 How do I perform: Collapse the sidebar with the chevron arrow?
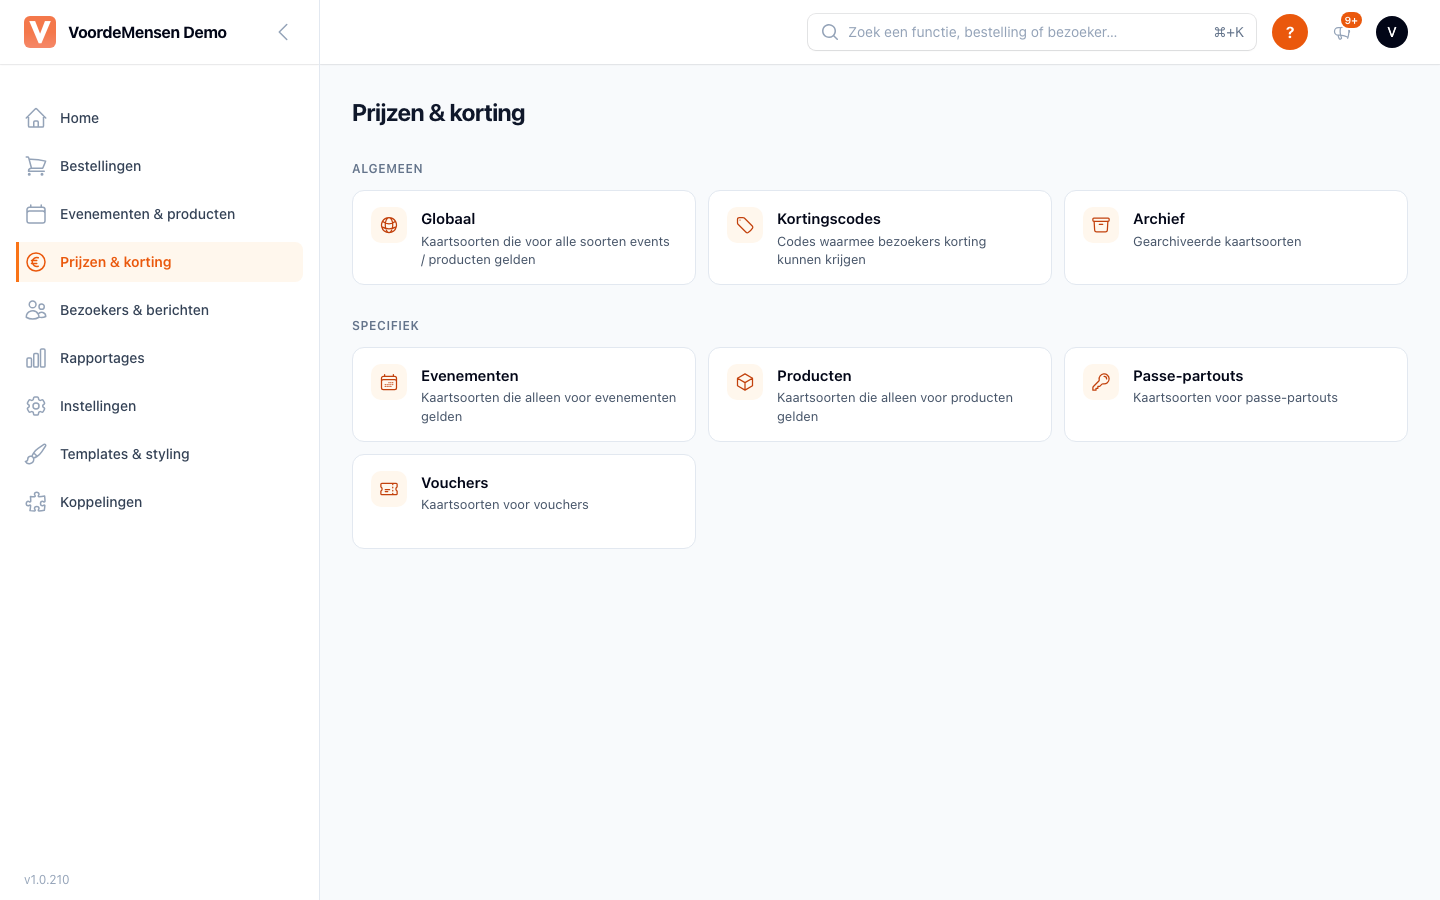(x=283, y=32)
